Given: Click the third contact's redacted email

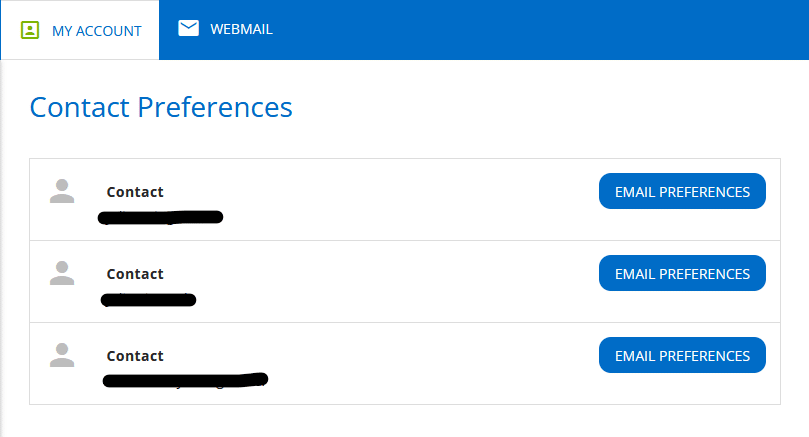Looking at the screenshot, I should [185, 380].
